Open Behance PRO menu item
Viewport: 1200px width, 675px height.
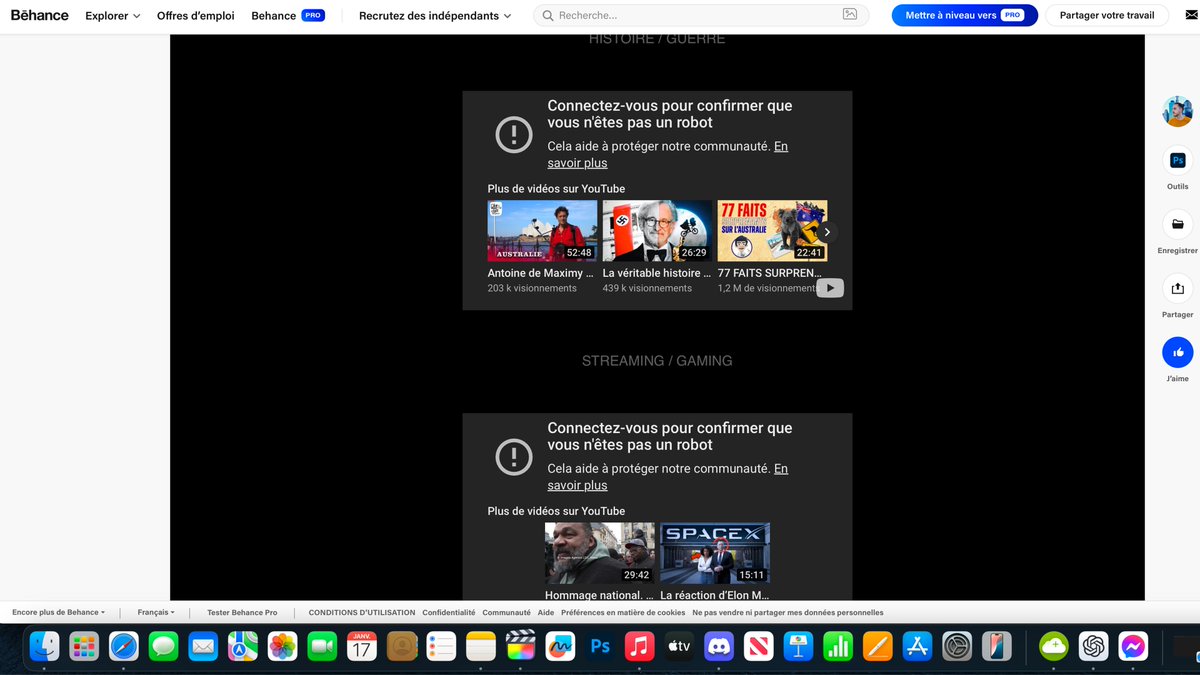pos(288,16)
